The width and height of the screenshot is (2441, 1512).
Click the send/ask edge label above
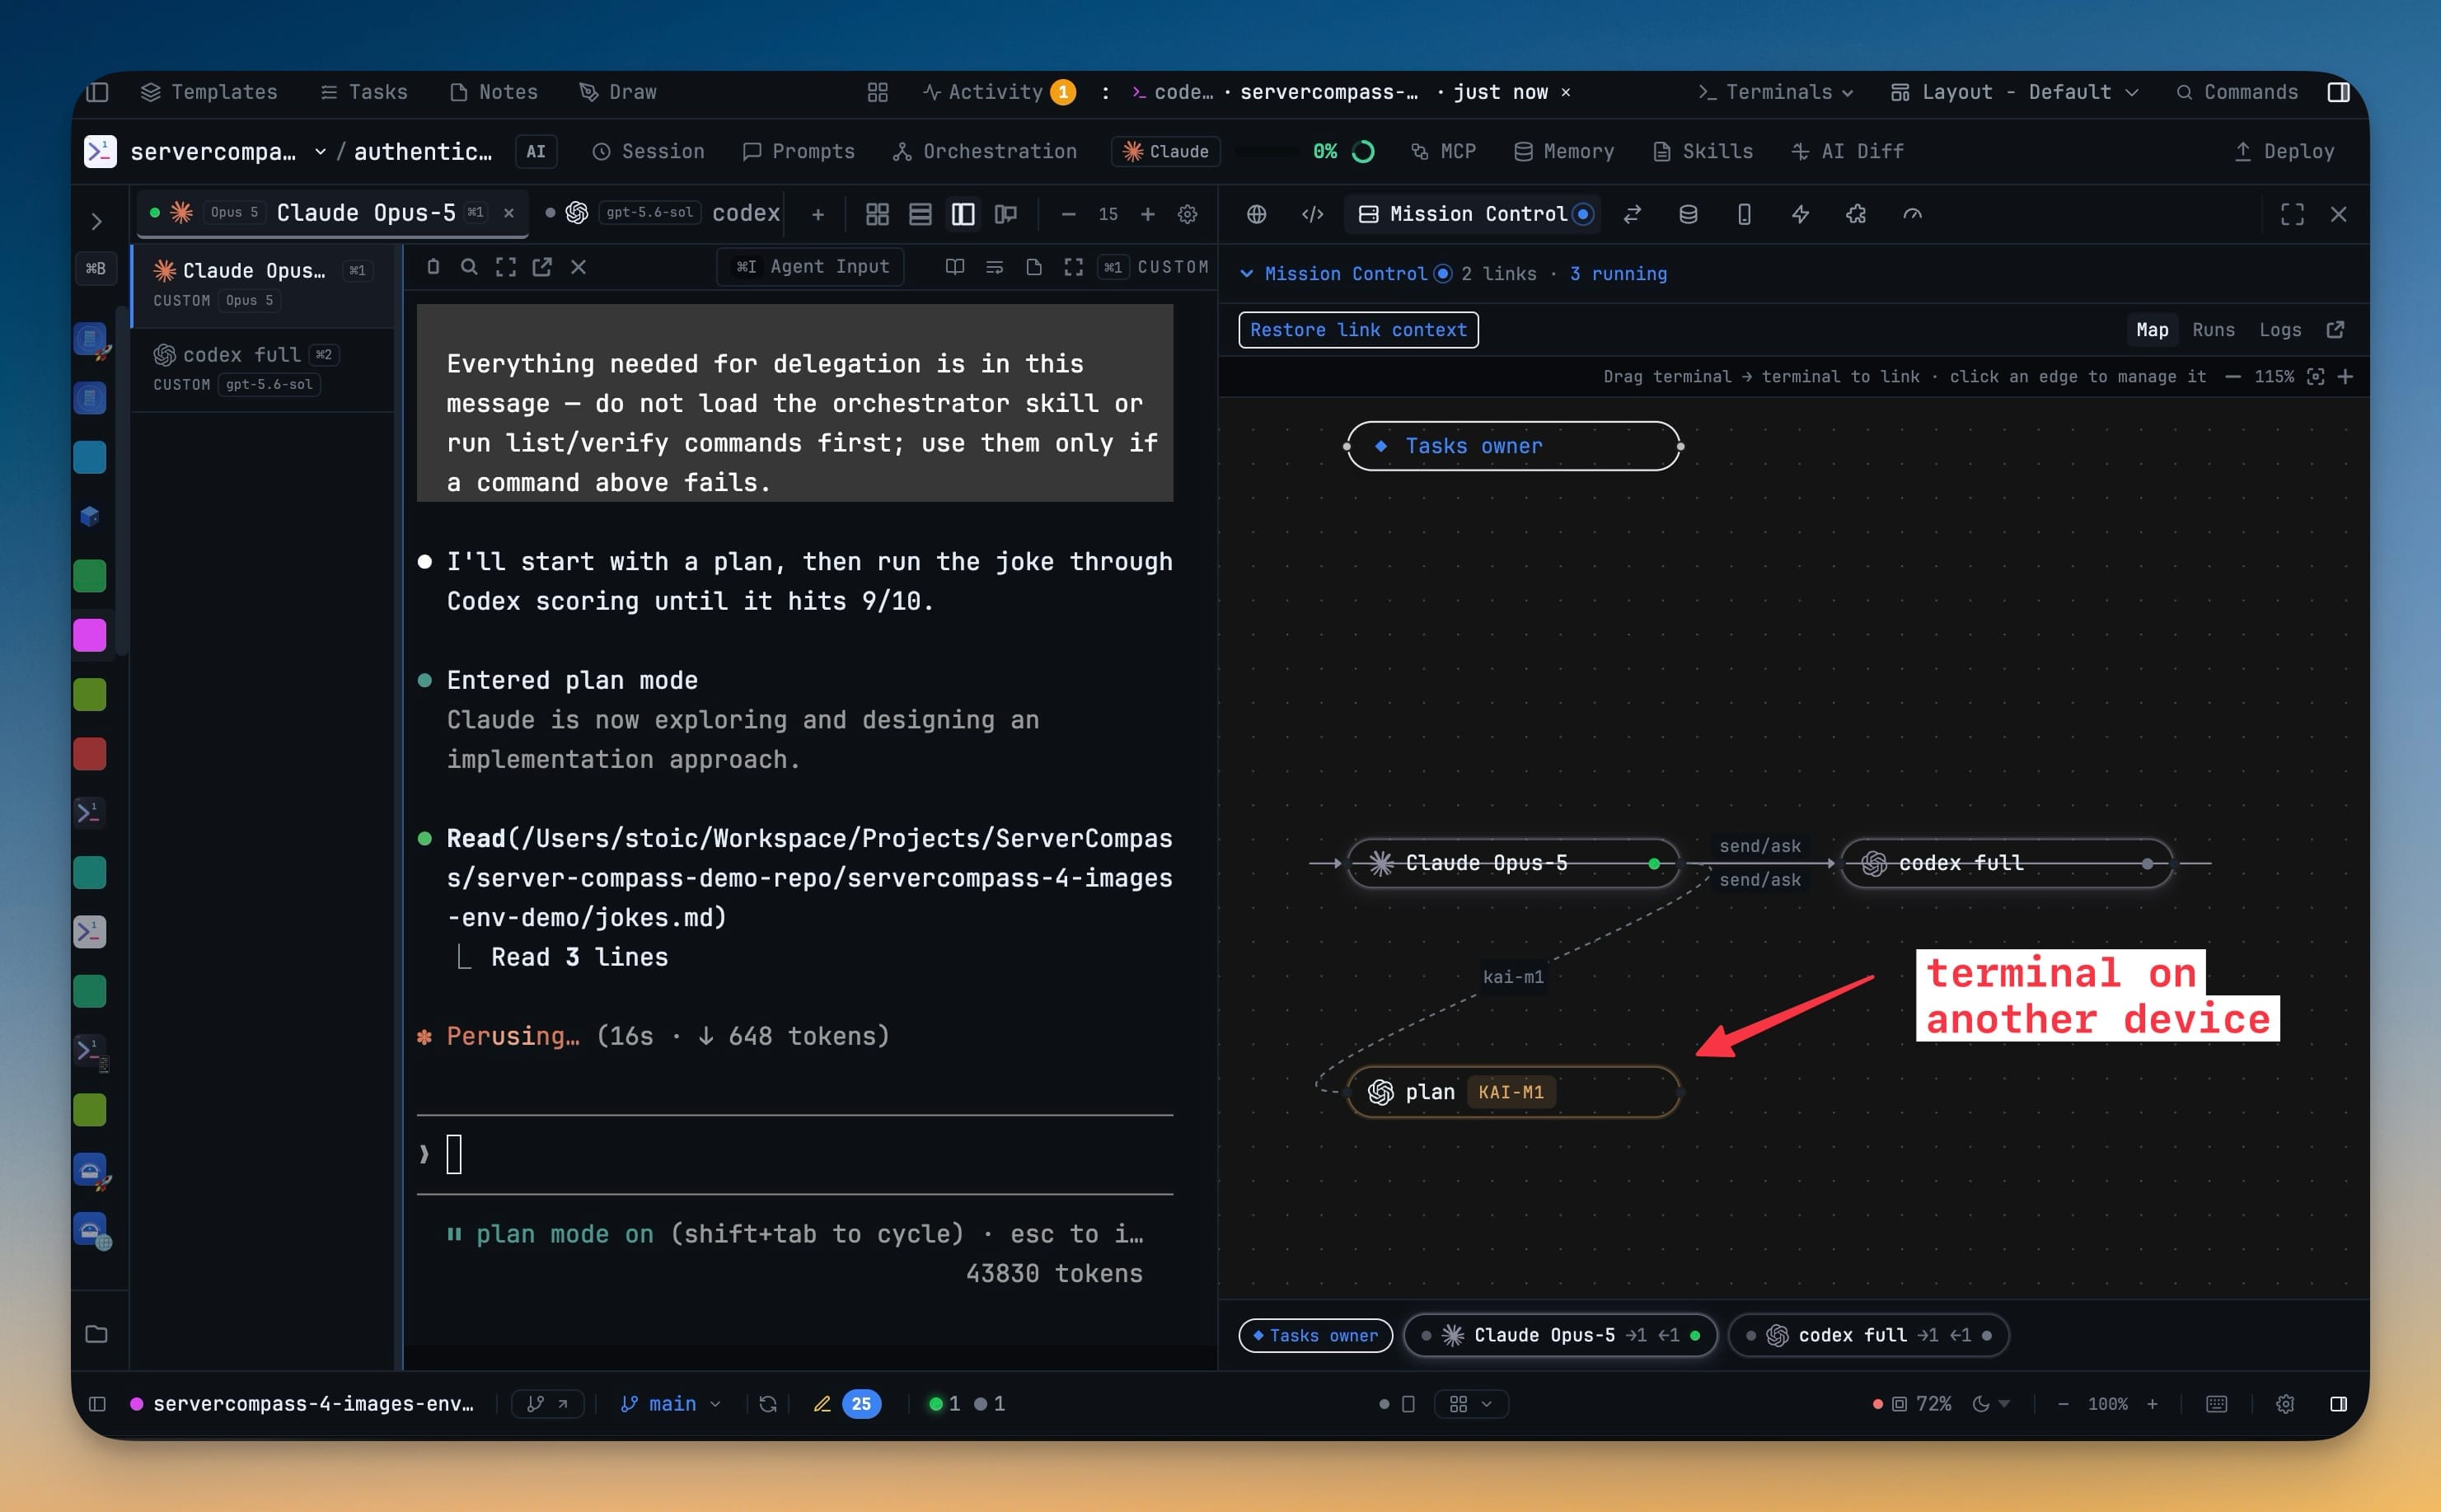(x=1760, y=846)
